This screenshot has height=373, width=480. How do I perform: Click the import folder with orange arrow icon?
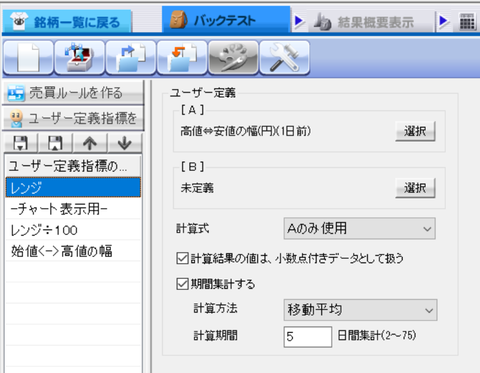(x=182, y=58)
